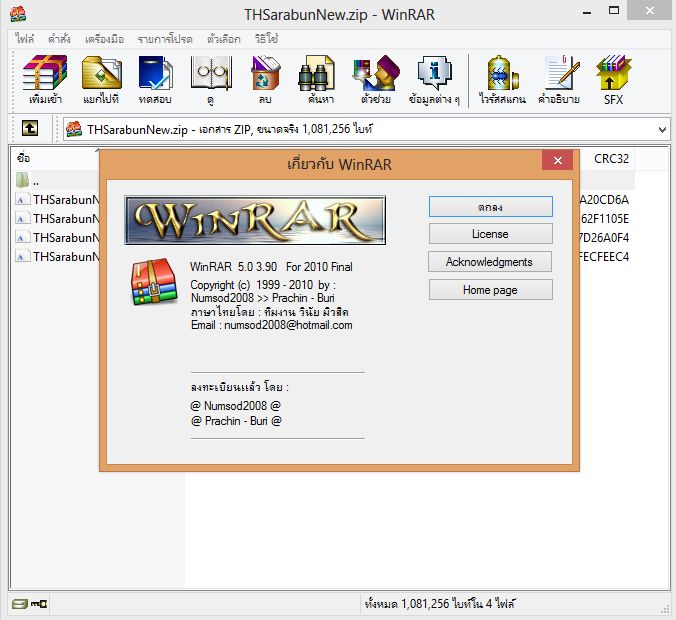This screenshot has width=676, height=620.
Task: Open the File (ไฟล์) menu
Action: coord(25,39)
